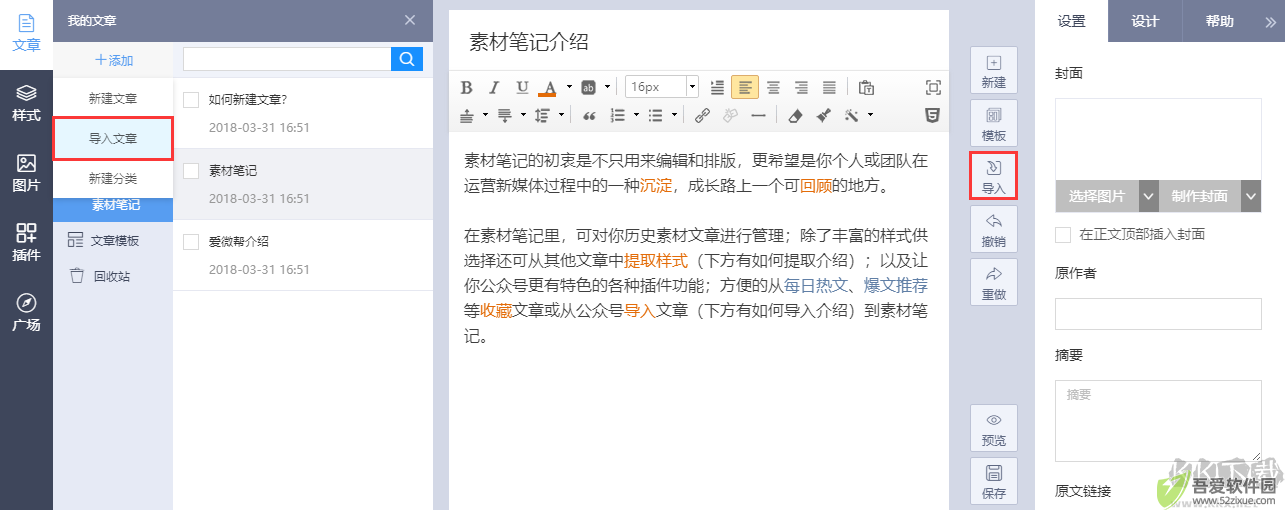Preview the article with 预览
Screen dimensions: 1285x510
point(993,428)
